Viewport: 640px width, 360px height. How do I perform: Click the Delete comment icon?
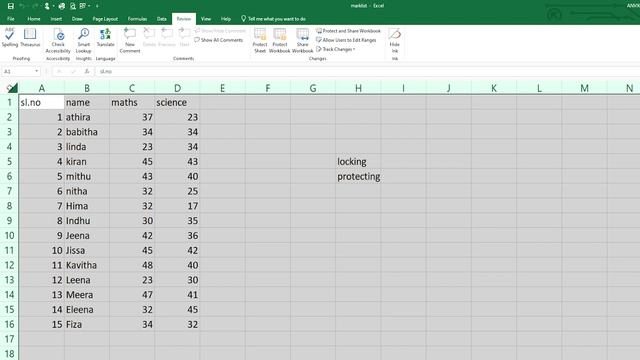click(149, 38)
